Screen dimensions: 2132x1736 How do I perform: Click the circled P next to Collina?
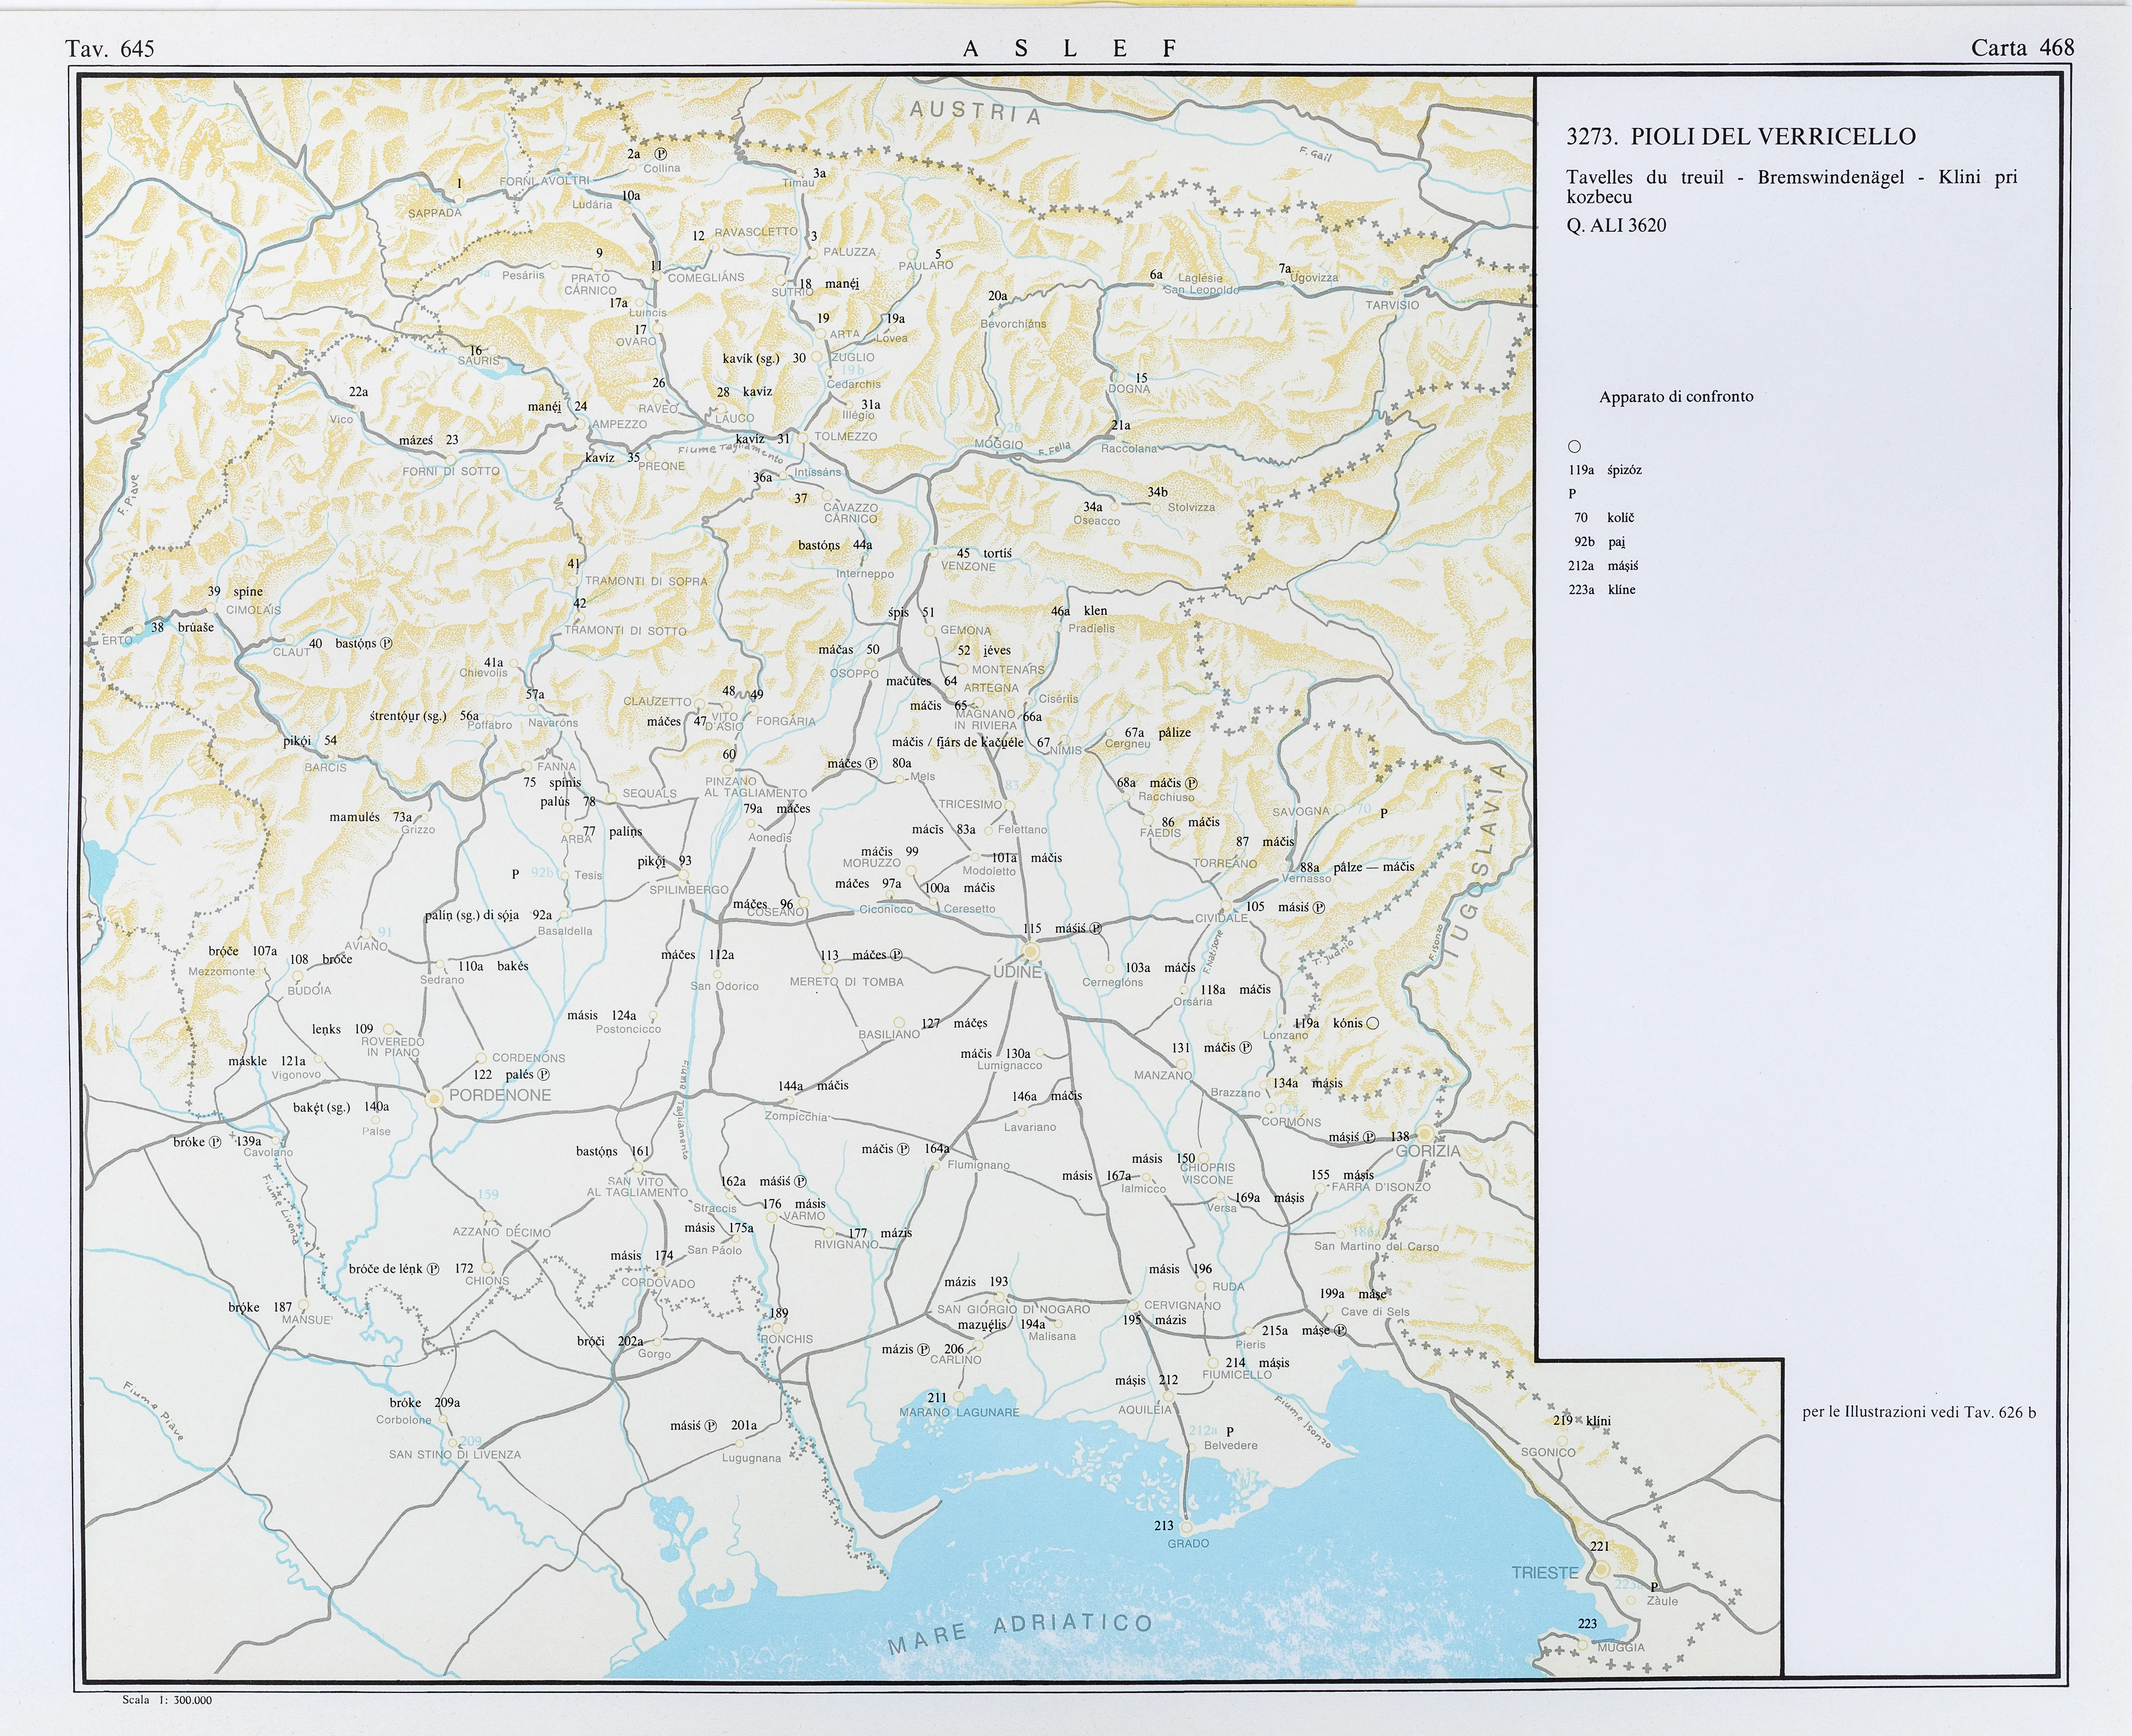coord(661,154)
